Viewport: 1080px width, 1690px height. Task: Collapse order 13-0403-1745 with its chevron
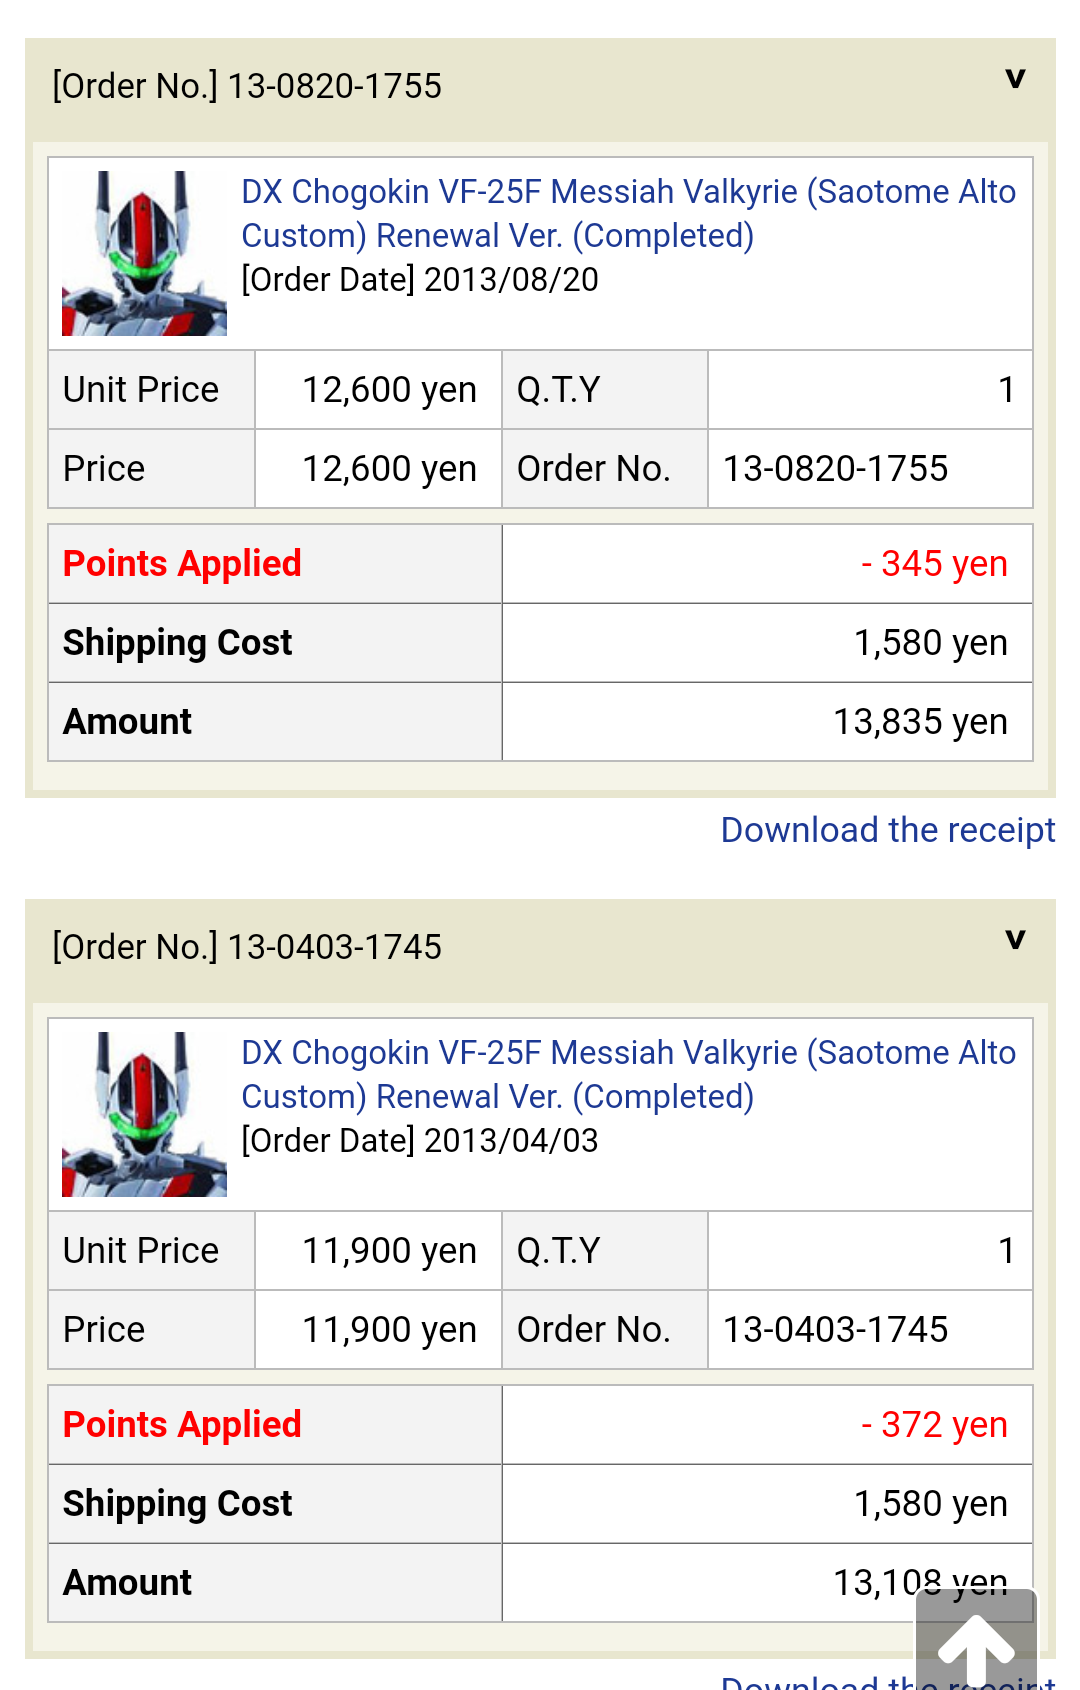pos(1015,940)
